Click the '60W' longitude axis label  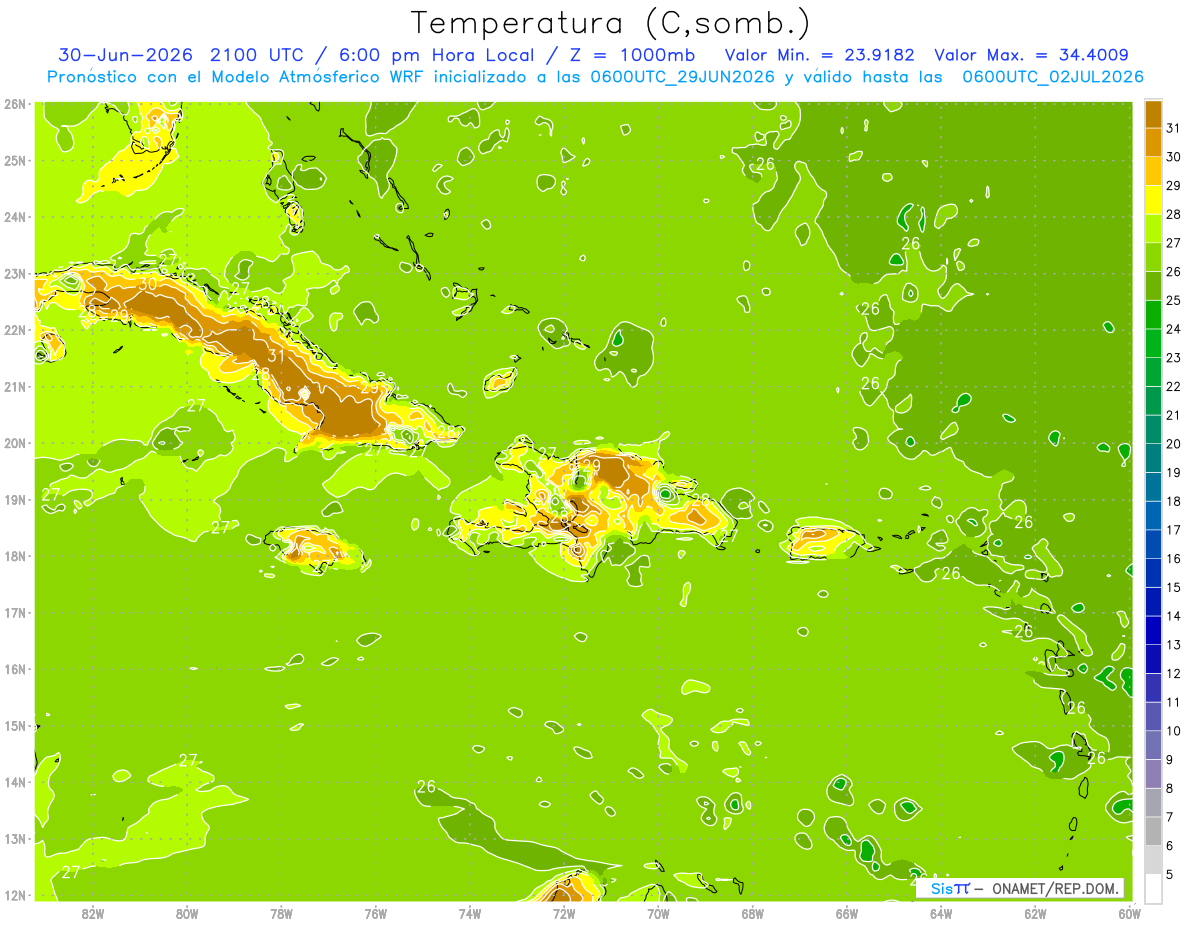tap(1128, 913)
